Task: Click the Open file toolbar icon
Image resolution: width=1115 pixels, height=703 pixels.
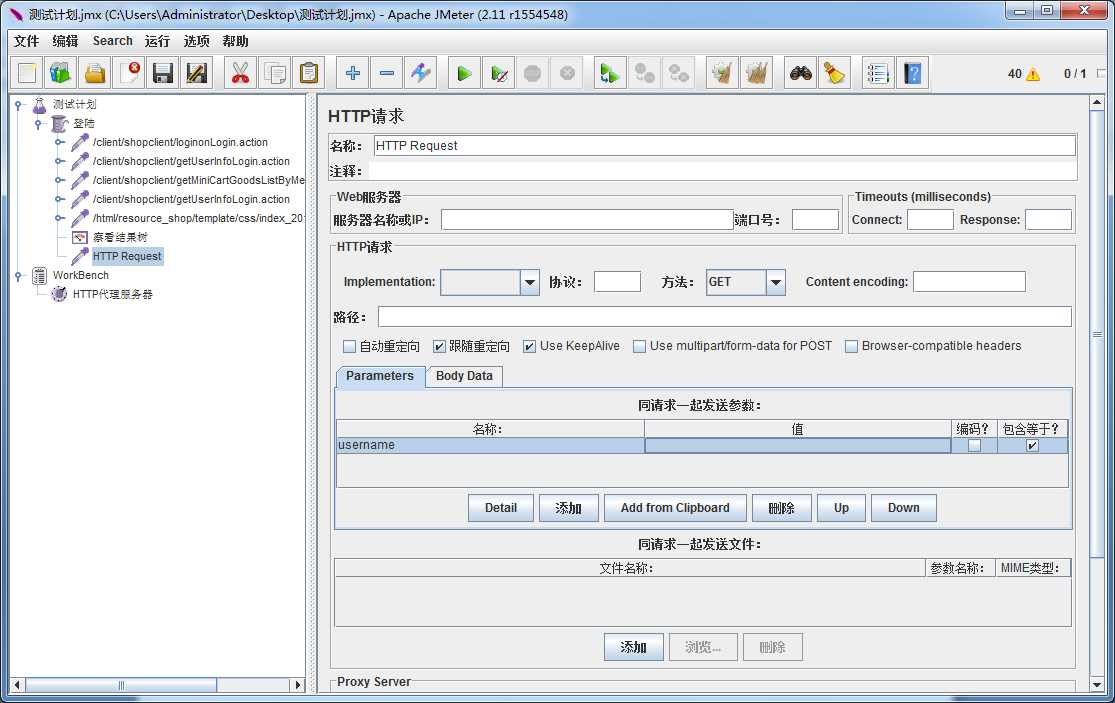Action: pos(95,73)
